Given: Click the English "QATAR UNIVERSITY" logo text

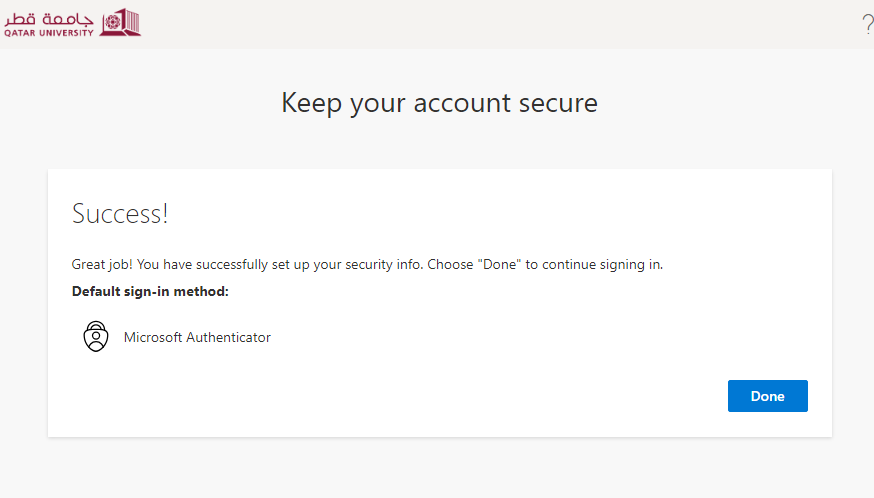Looking at the screenshot, I should click(48, 32).
